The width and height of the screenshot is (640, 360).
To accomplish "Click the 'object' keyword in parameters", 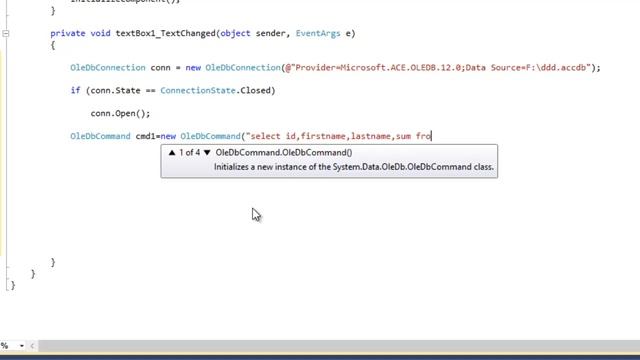I will [236, 33].
